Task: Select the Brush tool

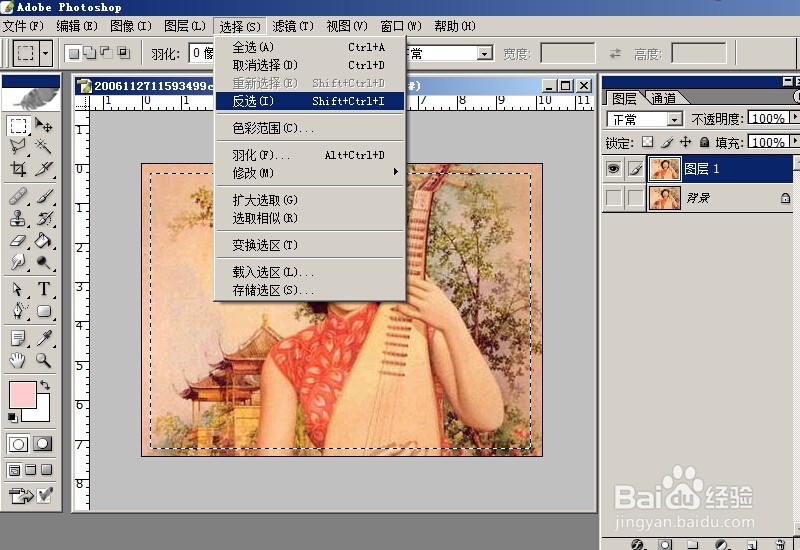Action: [44, 196]
